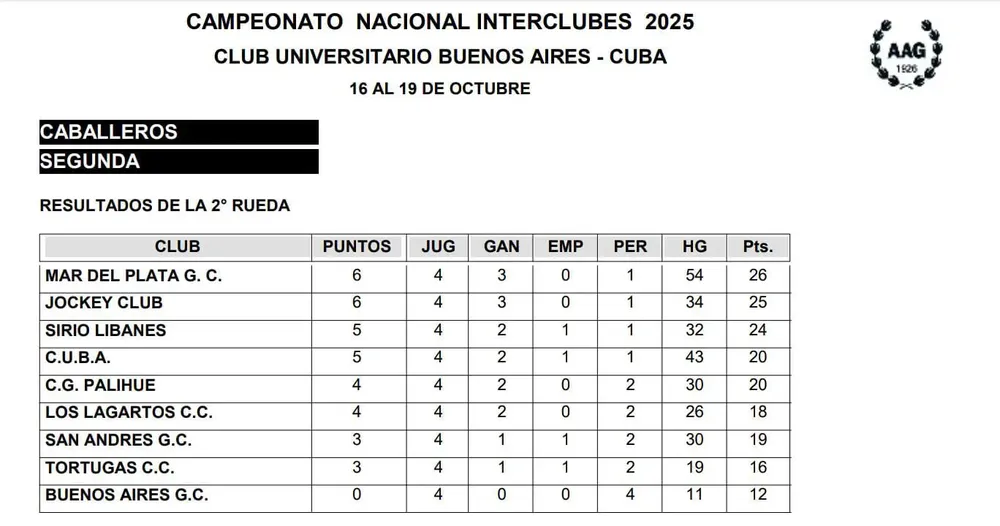Click the C.U.B.A. club cell
Screen dimensions: 1000x526
click(x=78, y=357)
